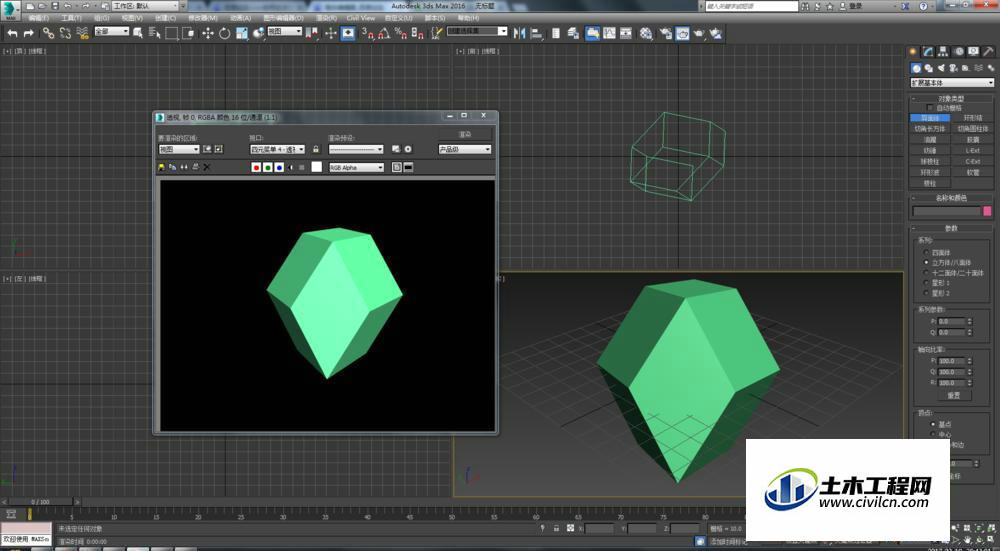This screenshot has height=551, width=1000.
Task: Choose the Rectangular Selection Region tool
Action: [x=172, y=33]
